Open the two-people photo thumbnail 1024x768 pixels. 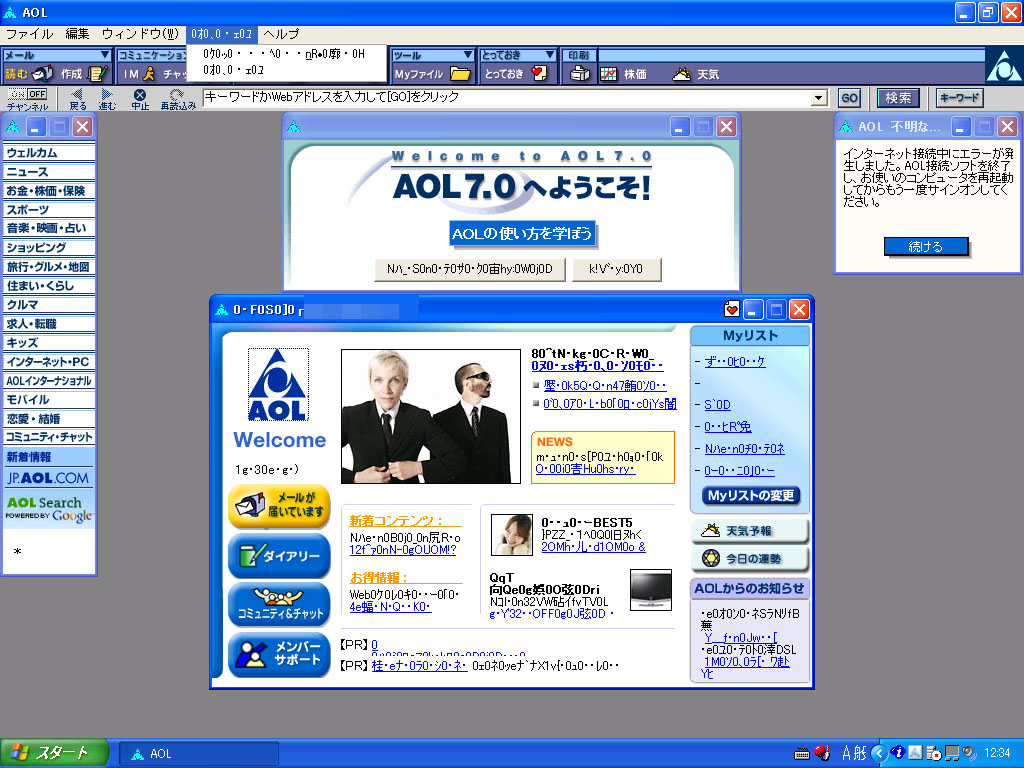(x=430, y=417)
